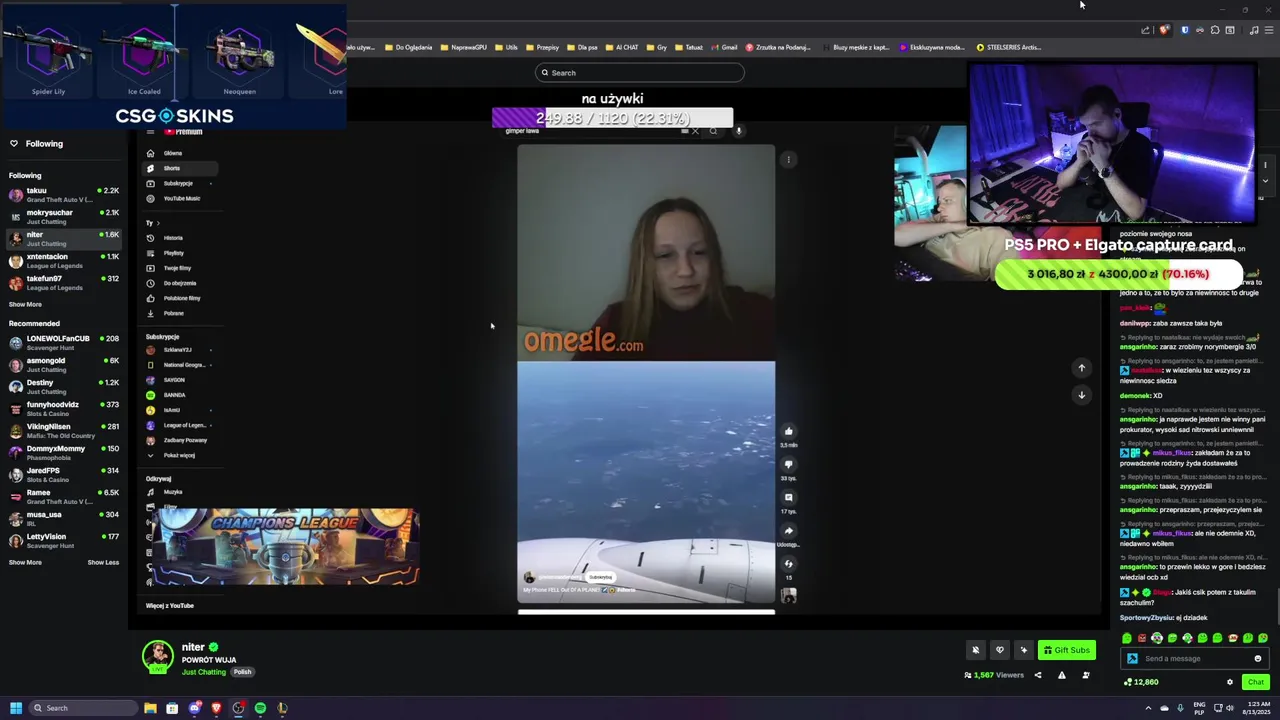The height and width of the screenshot is (720, 1280).
Task: Open File Explorer from taskbar
Action: [150, 708]
